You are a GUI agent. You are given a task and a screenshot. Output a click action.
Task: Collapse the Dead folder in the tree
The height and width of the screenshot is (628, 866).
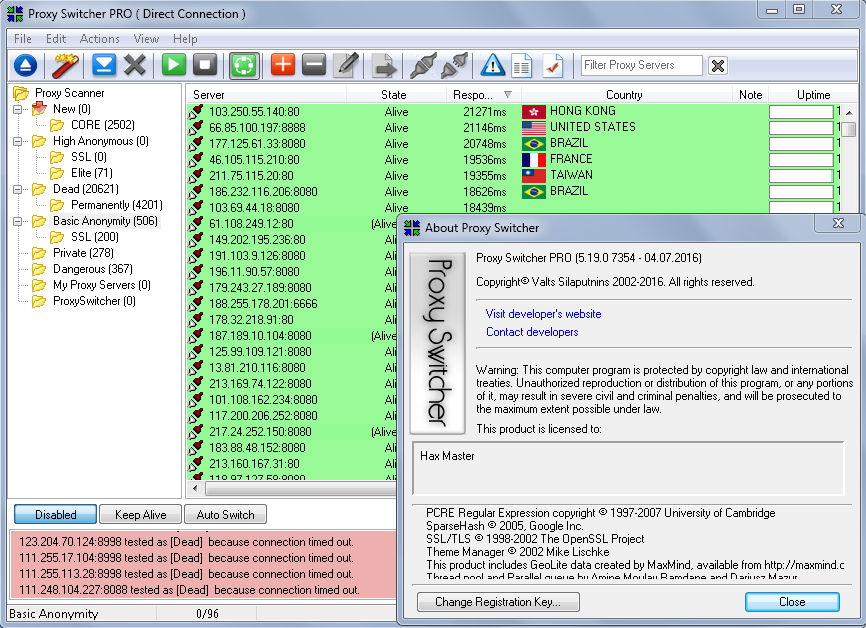(19, 188)
